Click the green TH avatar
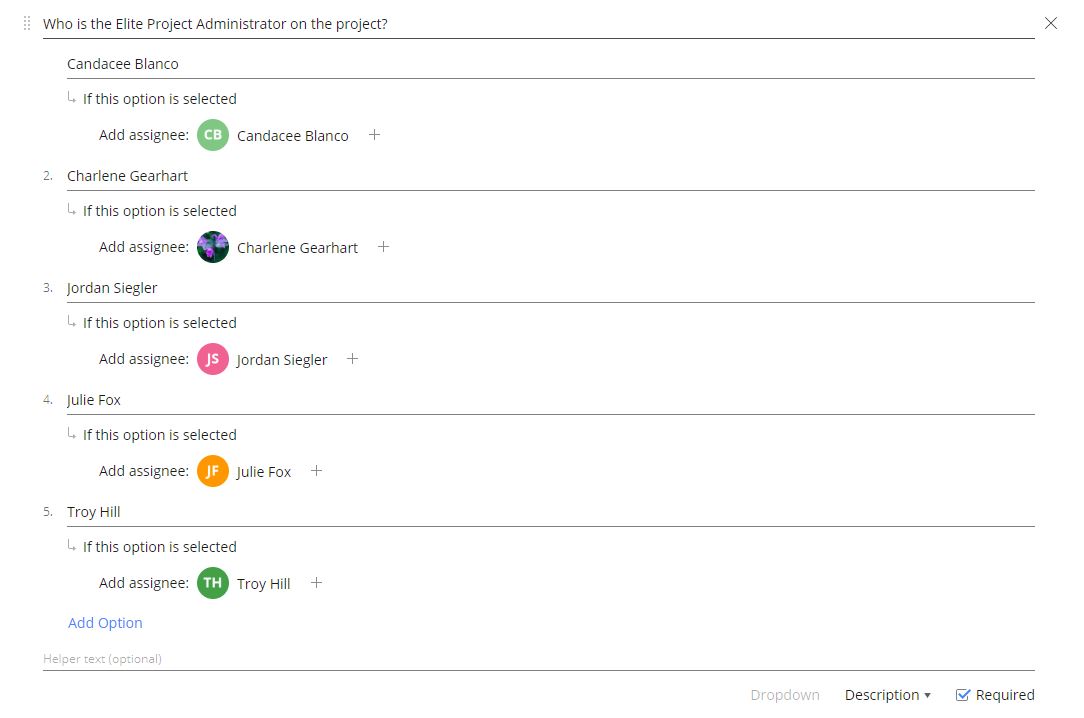1084x718 pixels. (x=213, y=583)
